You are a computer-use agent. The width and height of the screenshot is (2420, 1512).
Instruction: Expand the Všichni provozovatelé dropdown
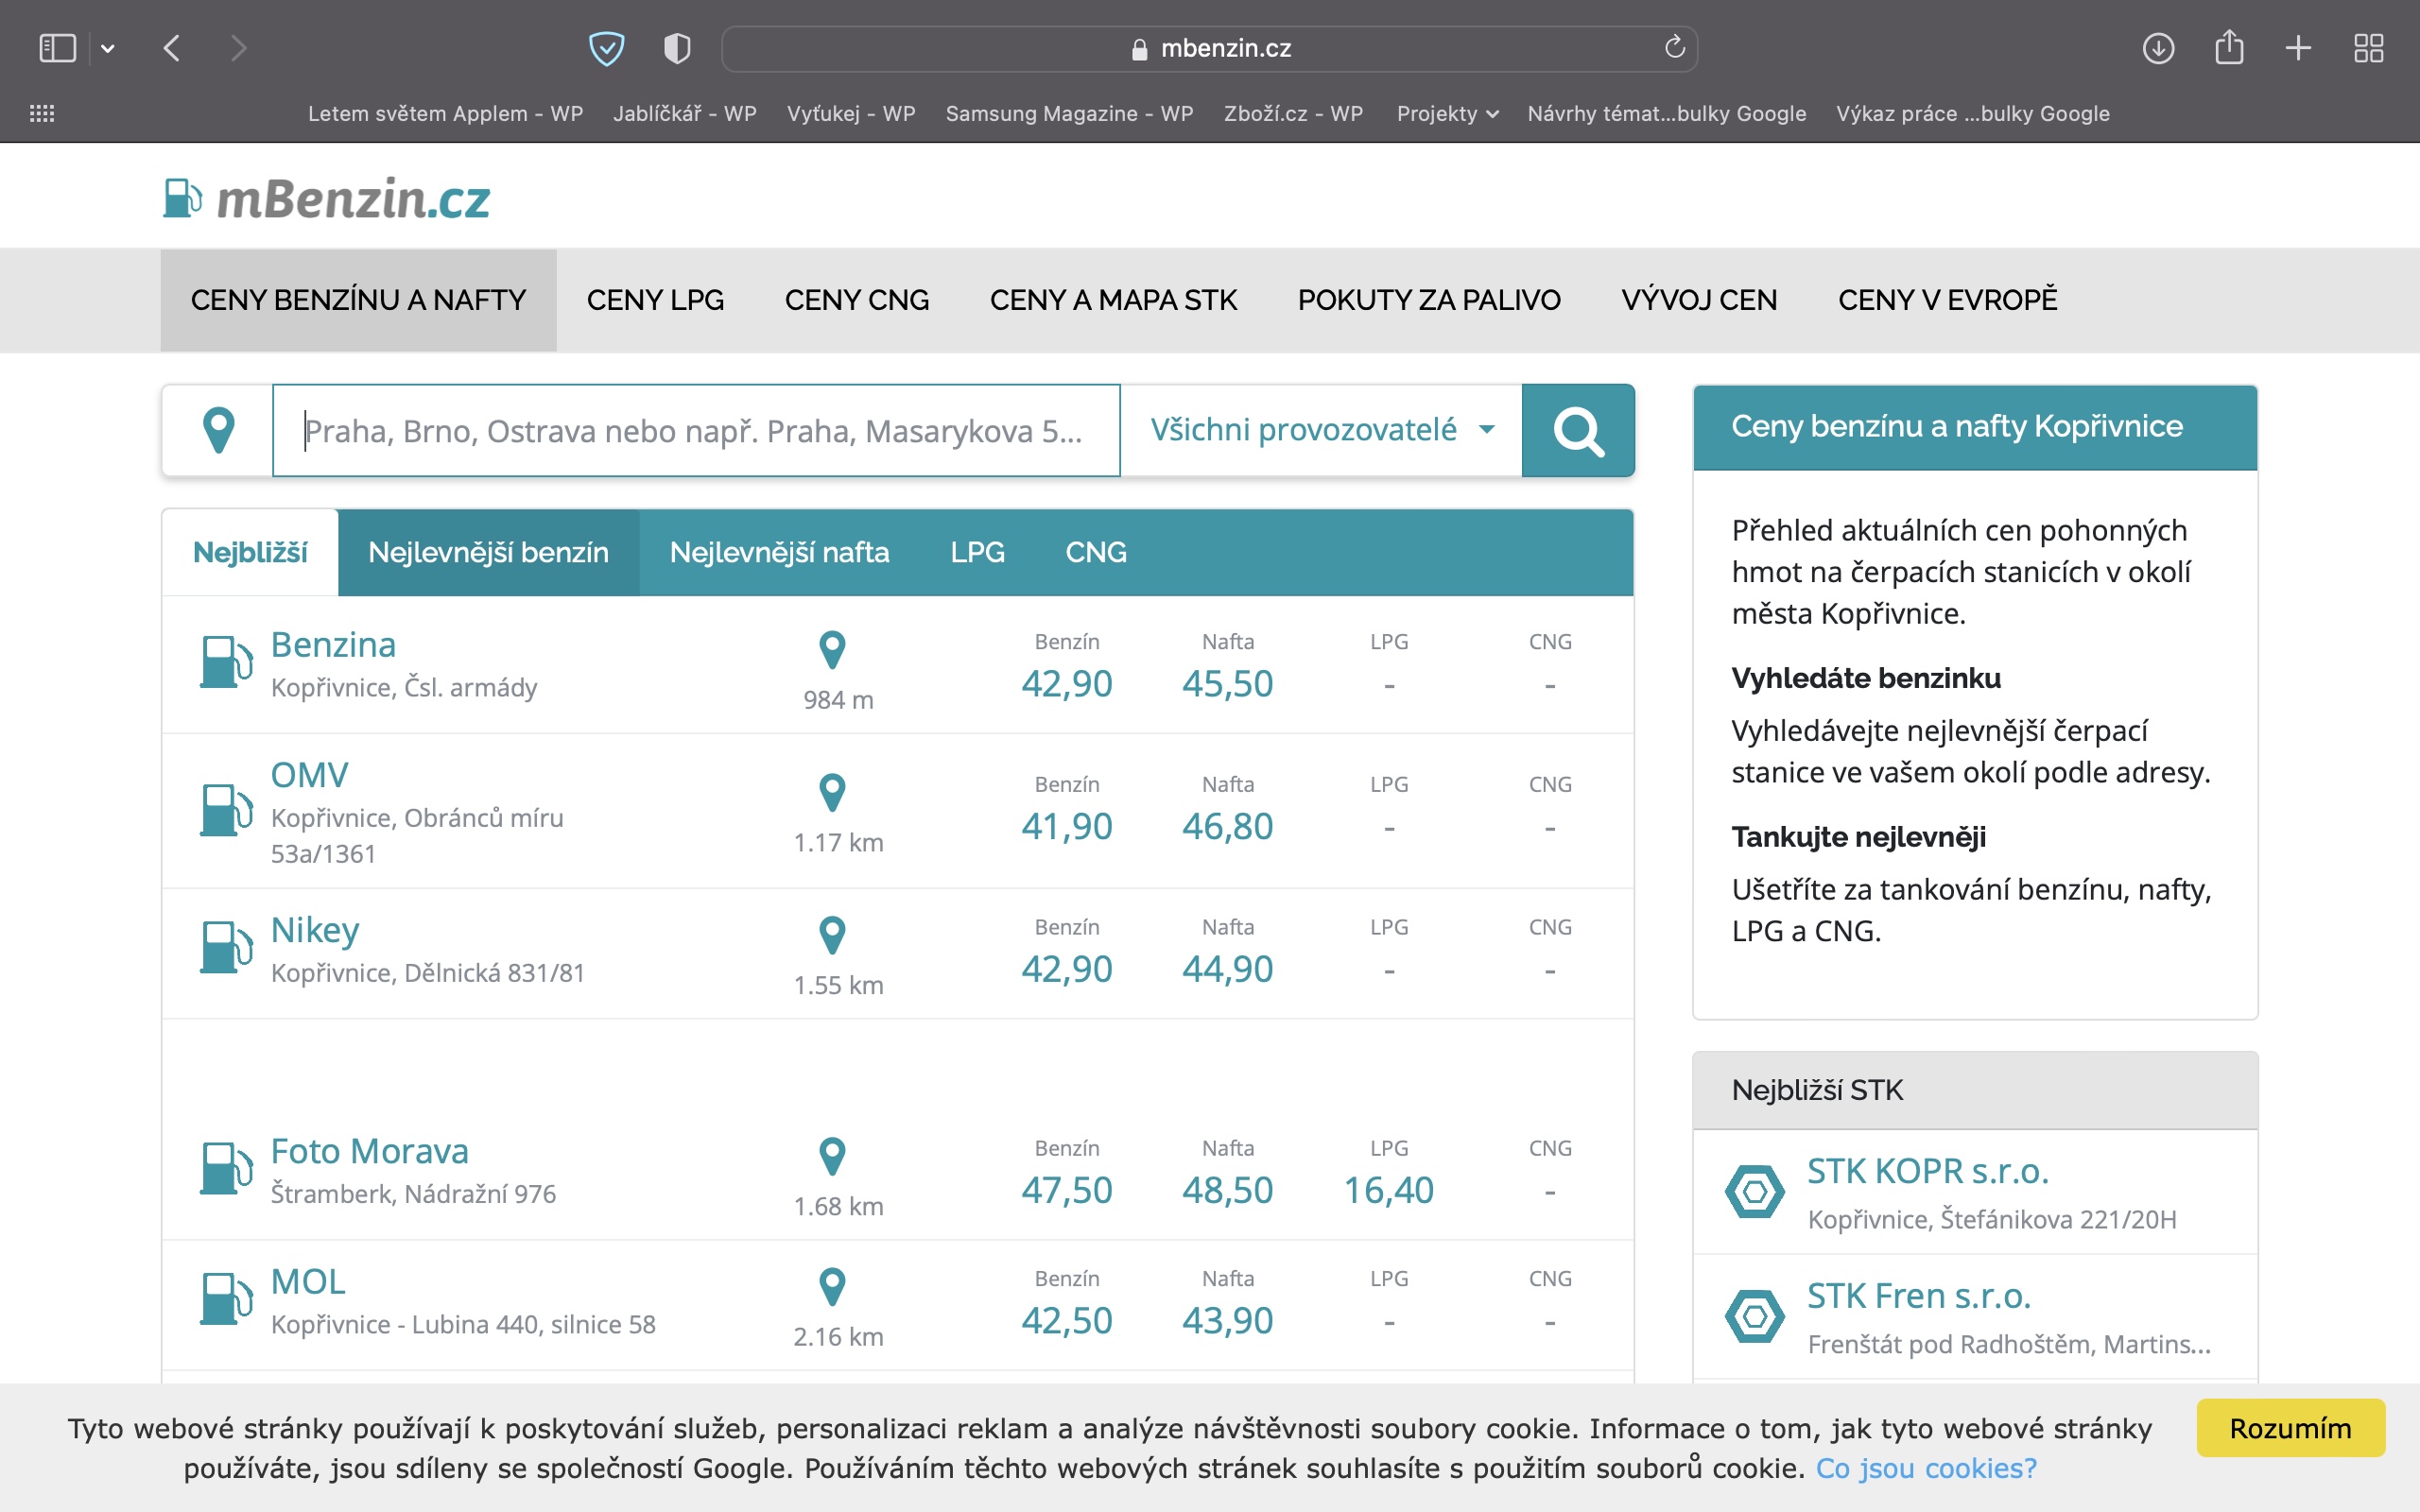(1321, 430)
